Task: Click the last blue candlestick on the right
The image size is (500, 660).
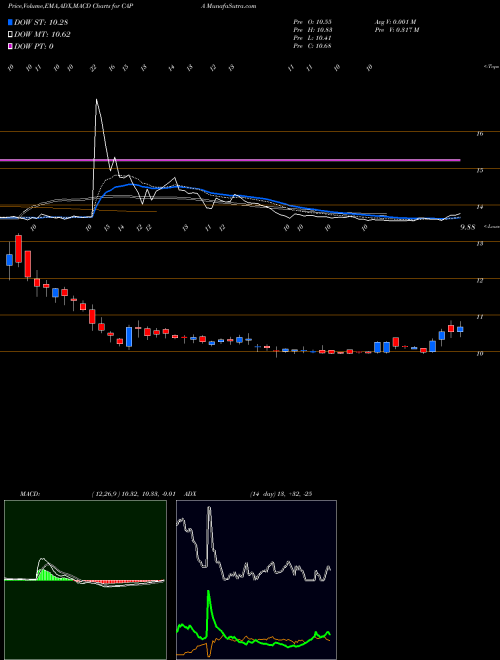Action: pos(460,329)
